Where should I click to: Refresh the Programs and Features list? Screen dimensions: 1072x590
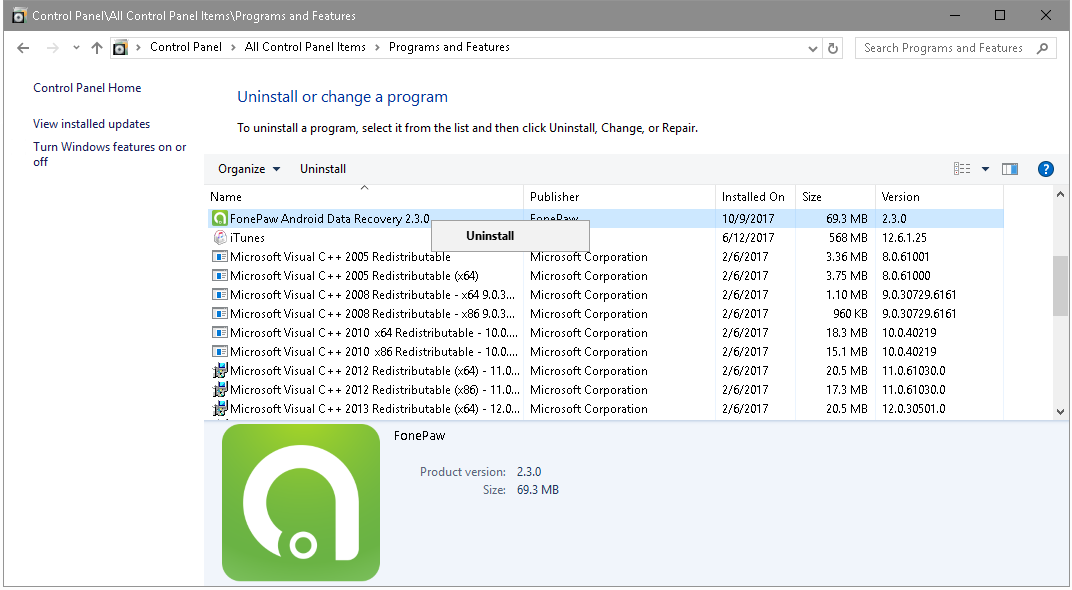(833, 49)
